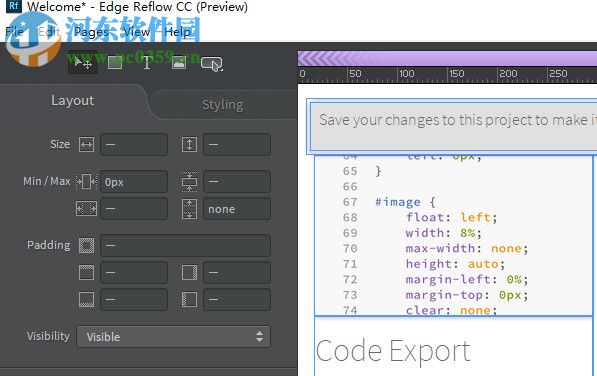Click the ruler at the 200 mark
The width and height of the screenshot is (597, 376).
click(508, 74)
